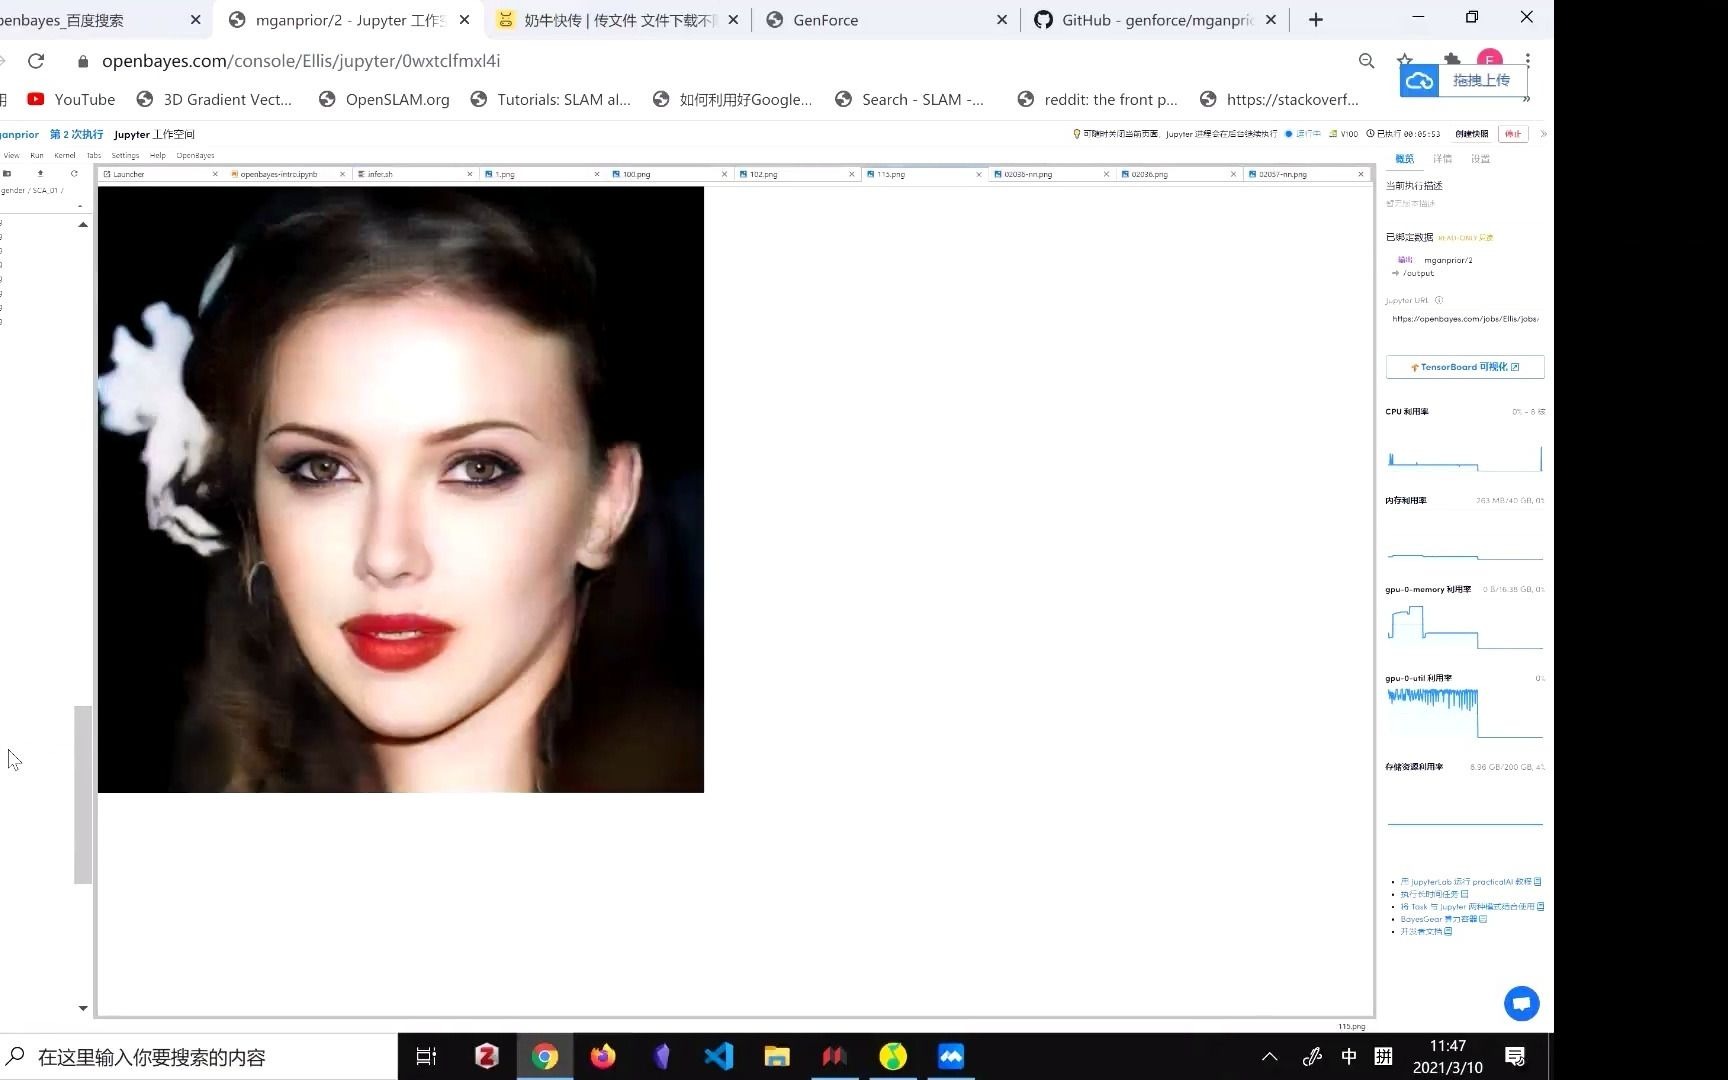The height and width of the screenshot is (1080, 1728).
Task: Refresh the file list with the refresh icon
Action: coord(75,173)
